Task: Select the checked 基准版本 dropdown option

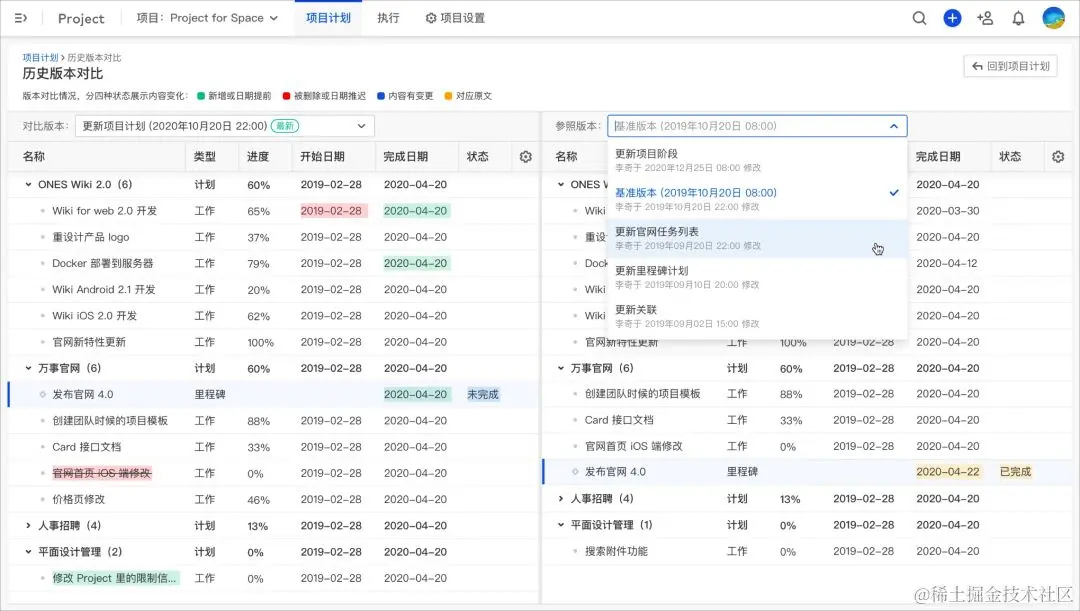Action: [757, 199]
